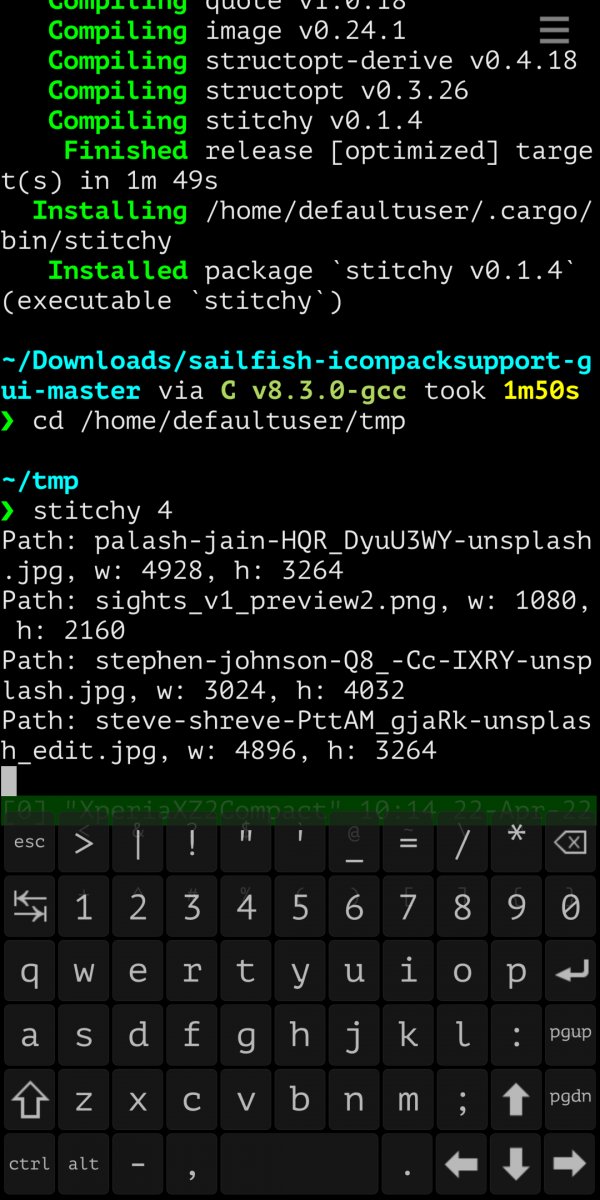Image resolution: width=600 pixels, height=1200 pixels.
Task: Toggle the Shift key
Action: coord(29,1099)
